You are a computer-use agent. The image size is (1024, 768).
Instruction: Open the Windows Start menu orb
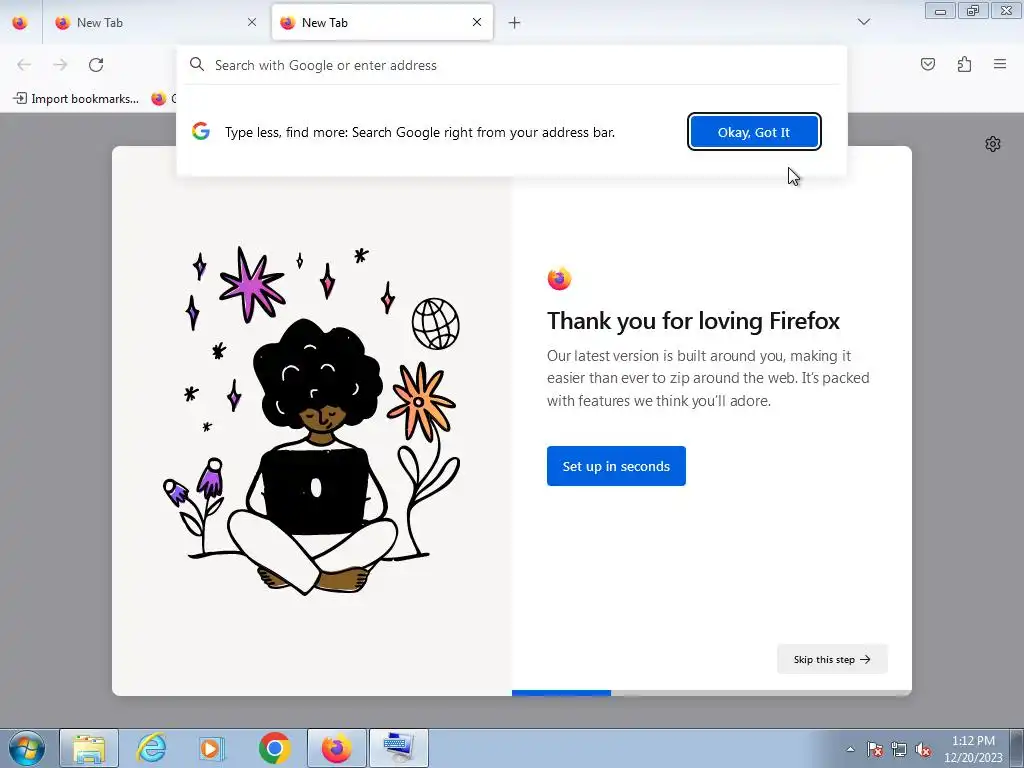(x=27, y=748)
